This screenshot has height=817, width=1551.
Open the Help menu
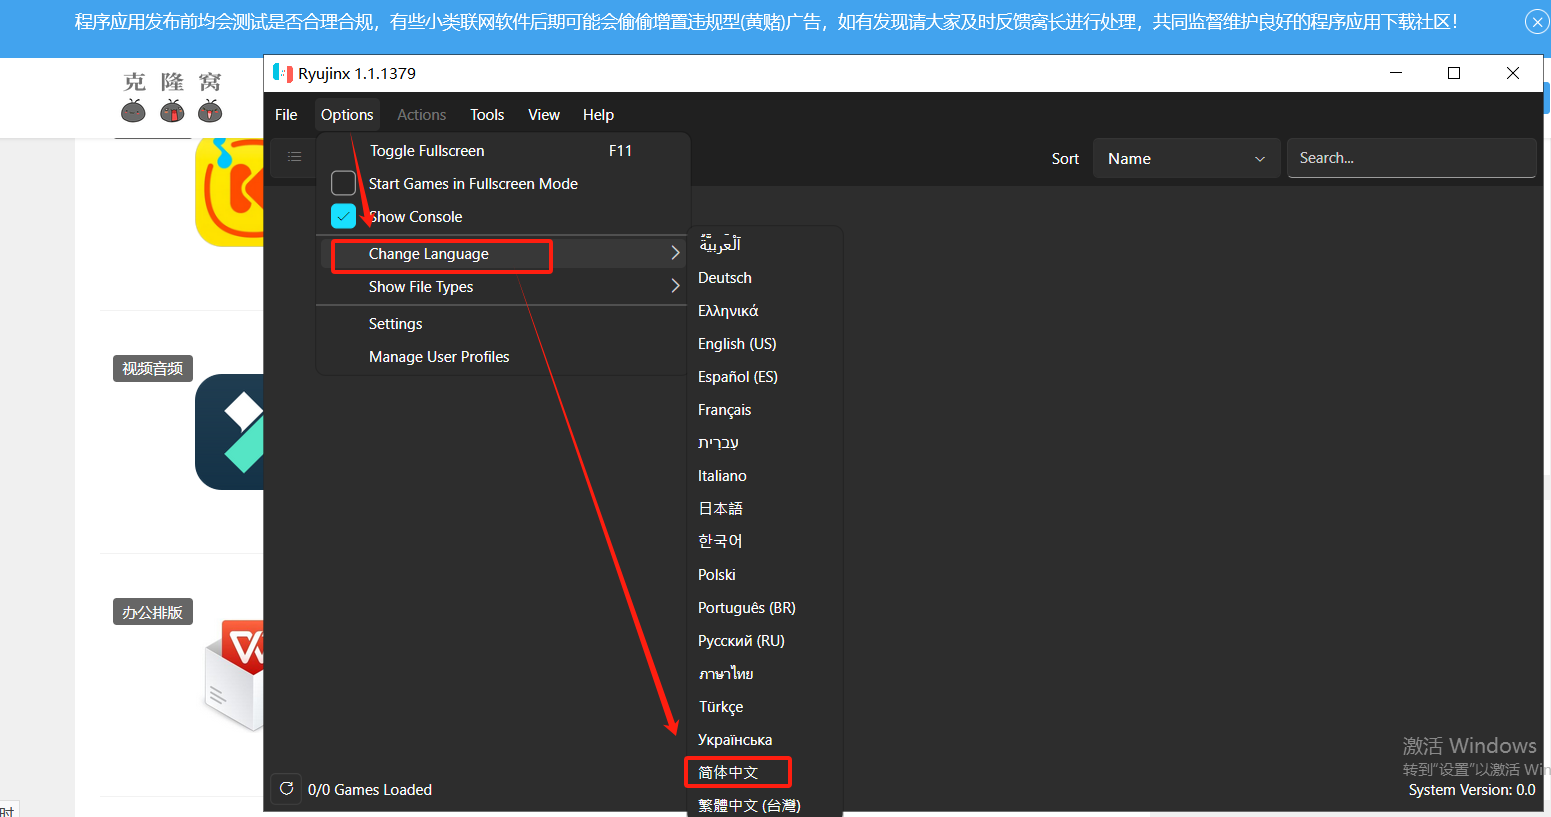(x=598, y=115)
